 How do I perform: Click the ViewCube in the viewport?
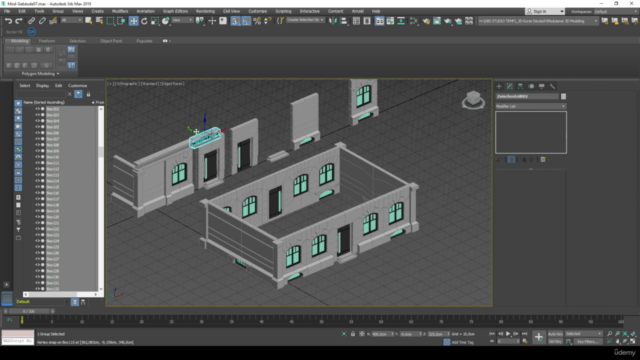click(473, 100)
